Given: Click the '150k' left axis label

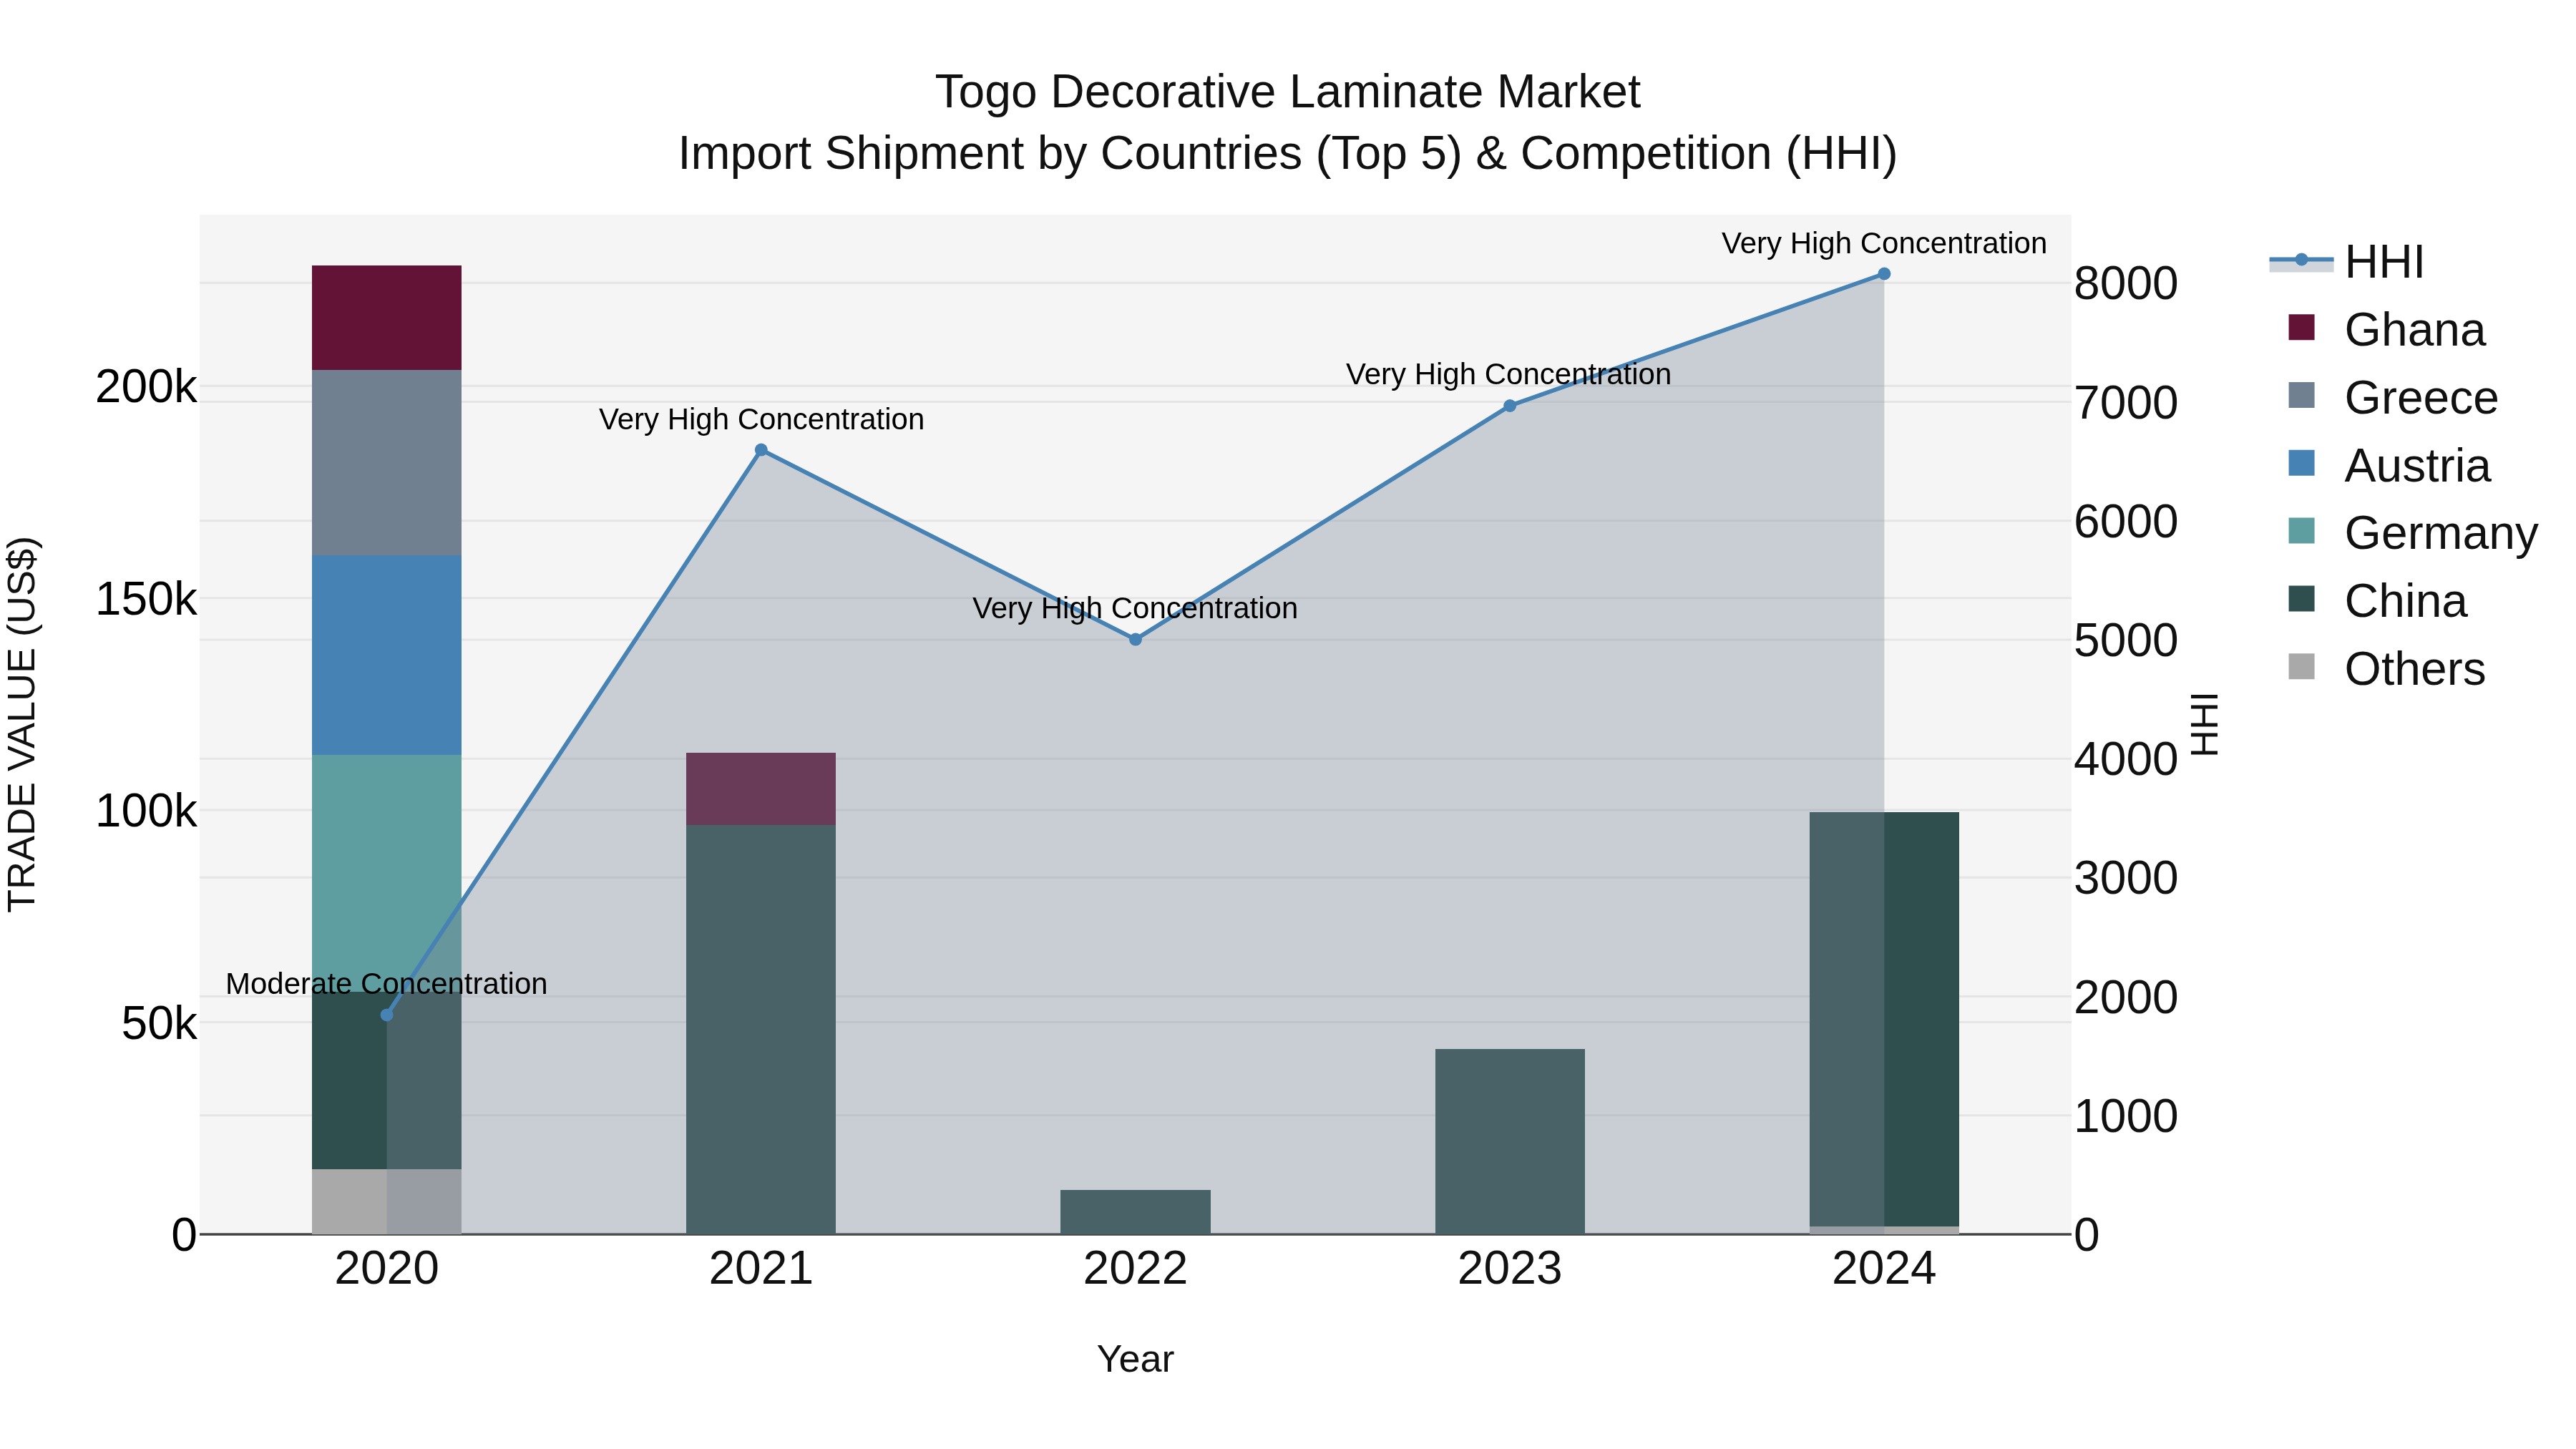Looking at the screenshot, I should click(x=146, y=599).
